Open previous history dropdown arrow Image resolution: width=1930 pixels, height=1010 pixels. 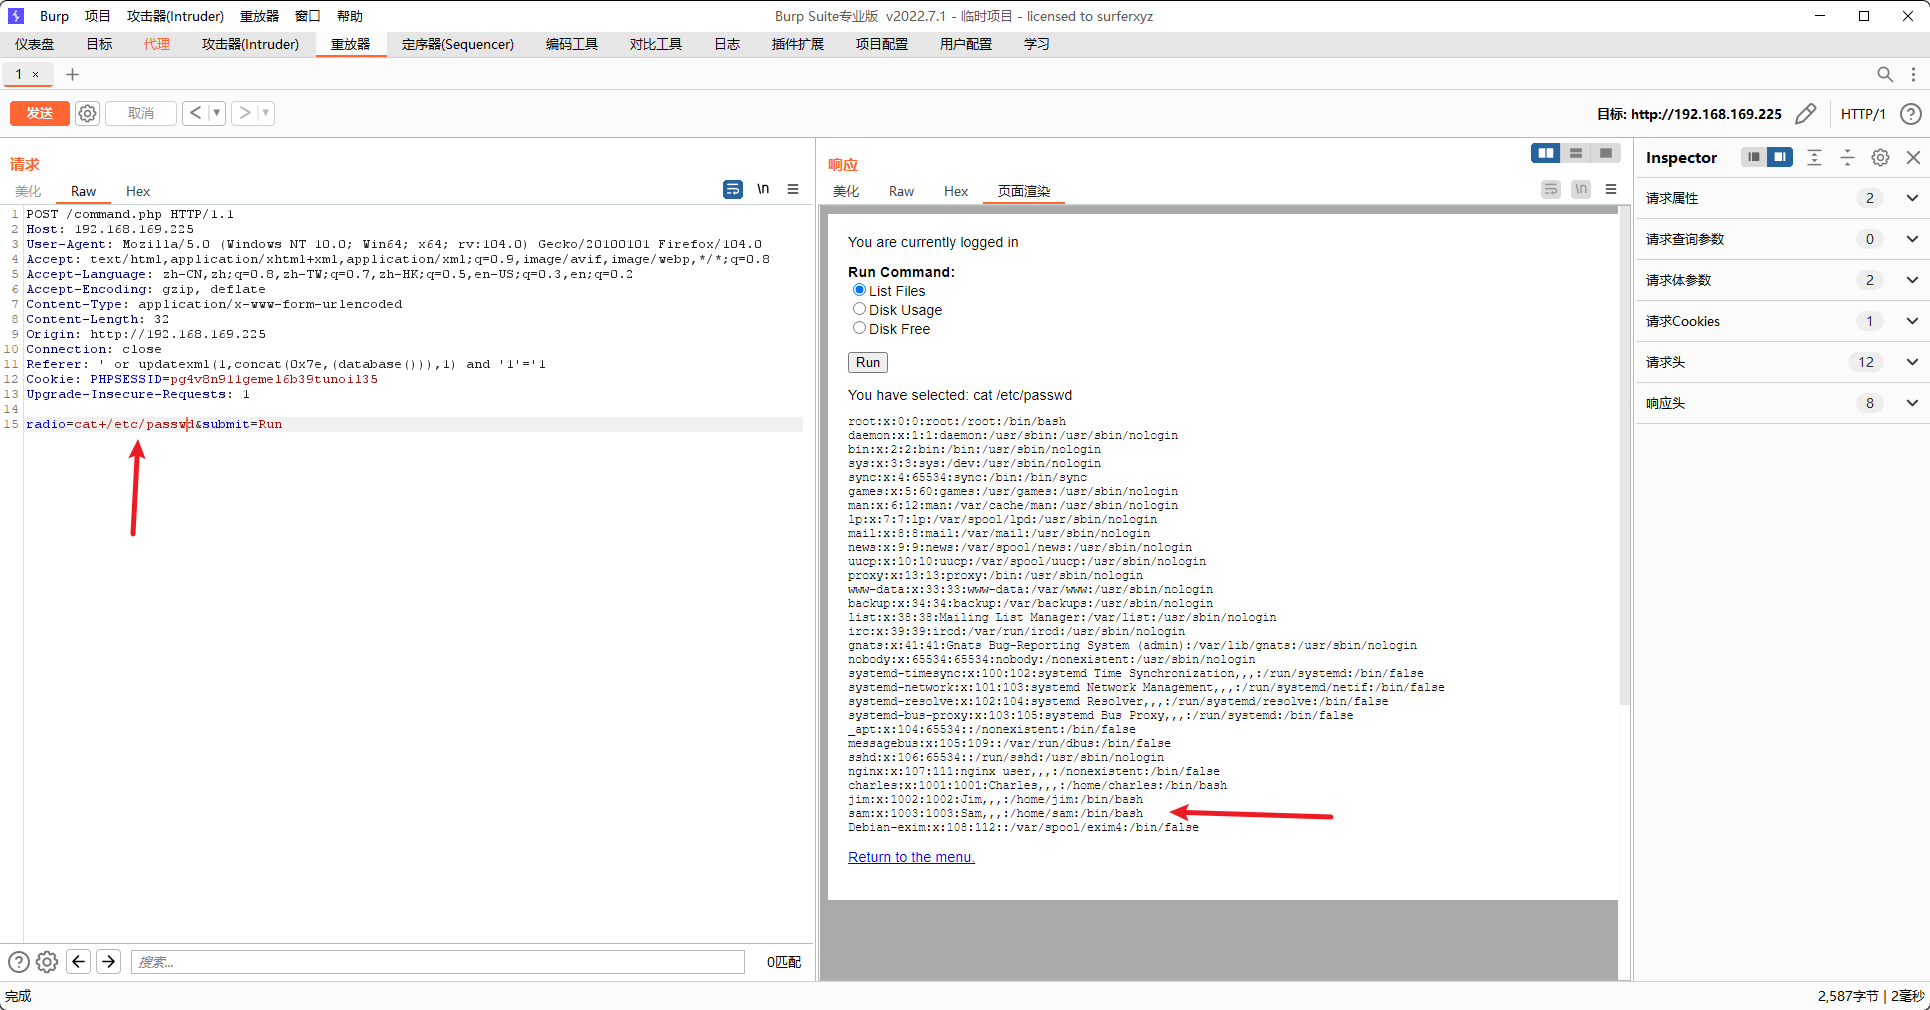click(x=216, y=113)
